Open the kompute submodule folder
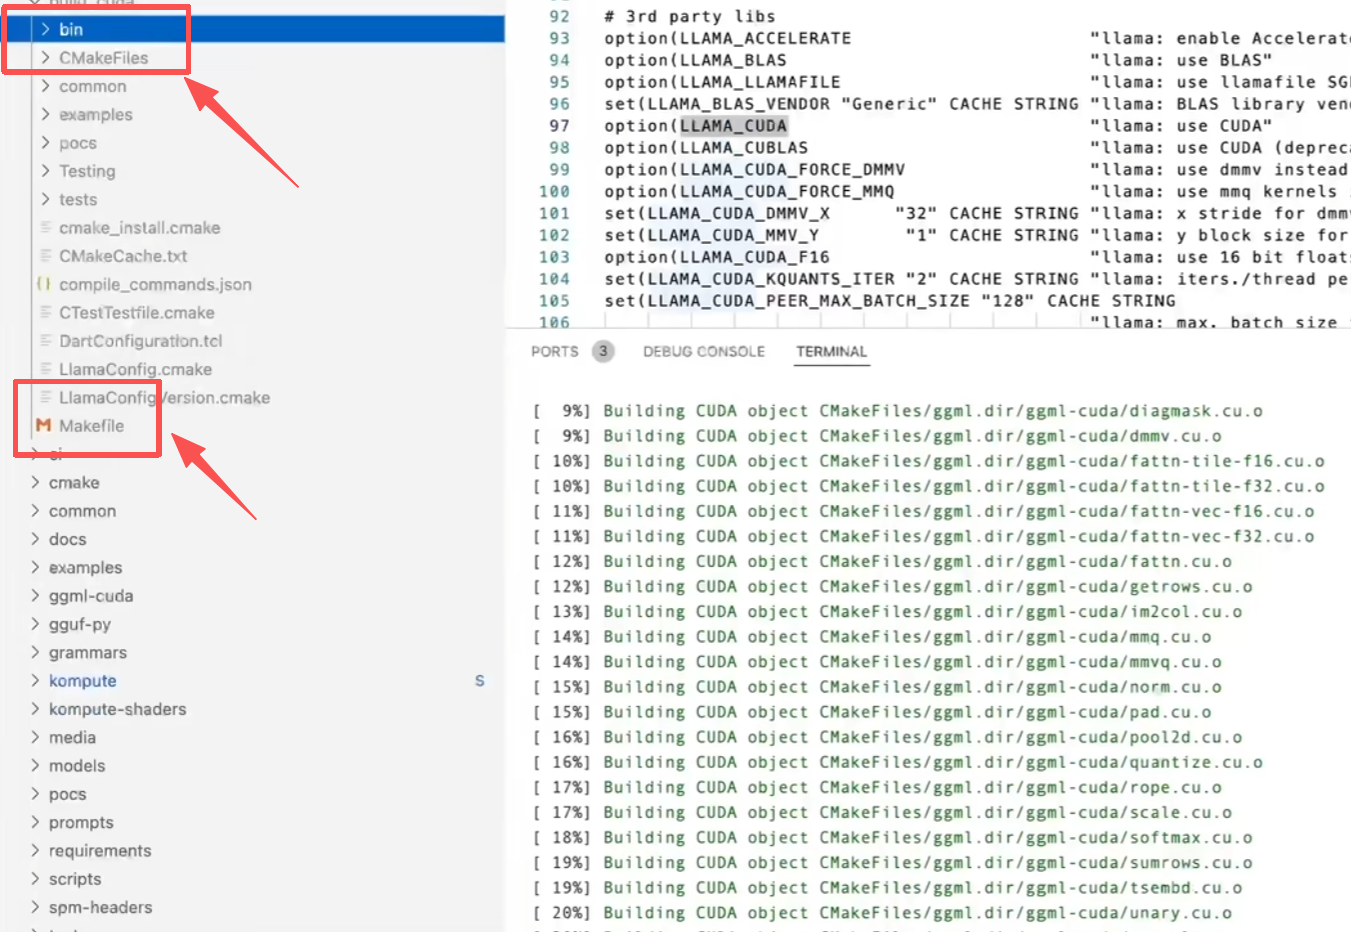This screenshot has width=1351, height=932. click(83, 681)
